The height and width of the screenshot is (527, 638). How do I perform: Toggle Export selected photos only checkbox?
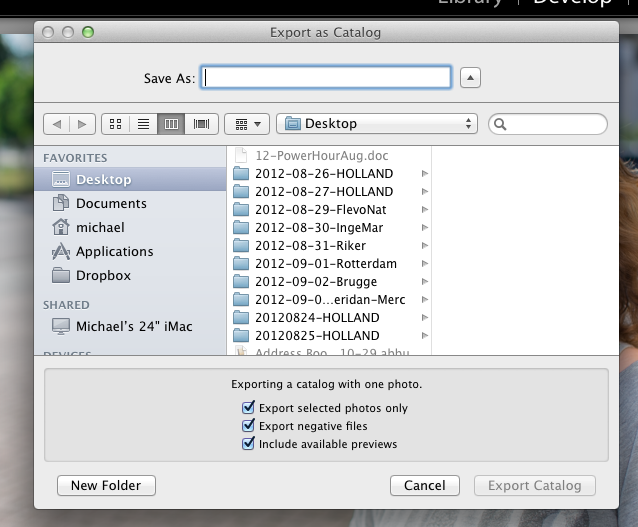[x=249, y=408]
